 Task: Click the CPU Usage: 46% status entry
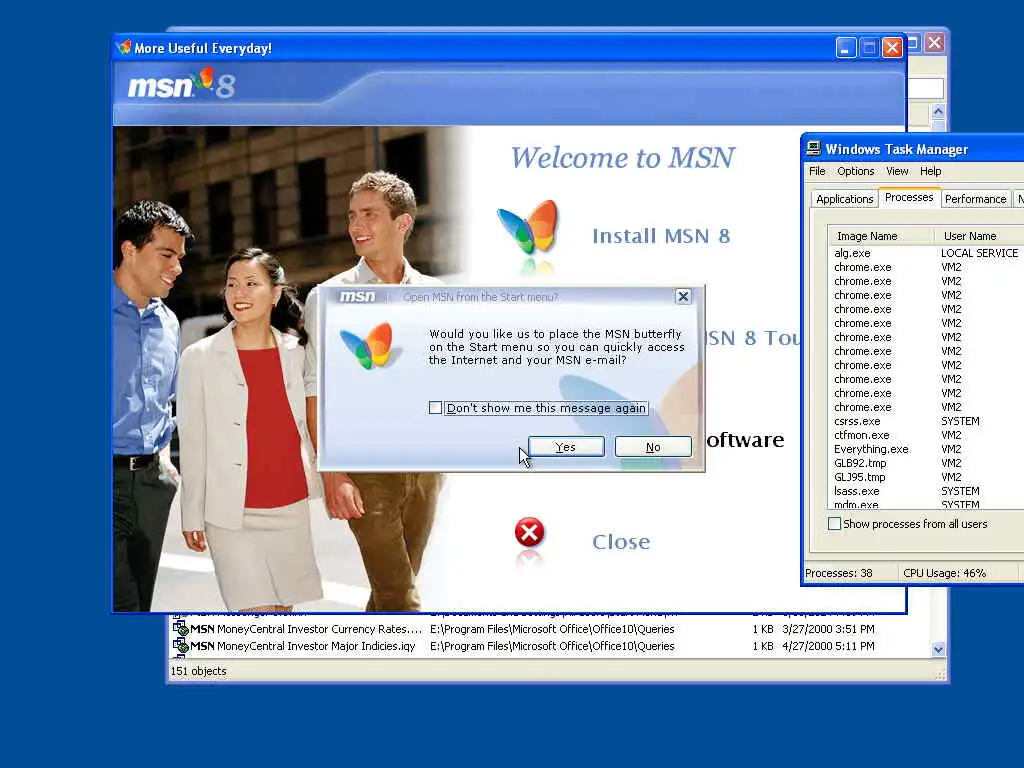coord(944,573)
